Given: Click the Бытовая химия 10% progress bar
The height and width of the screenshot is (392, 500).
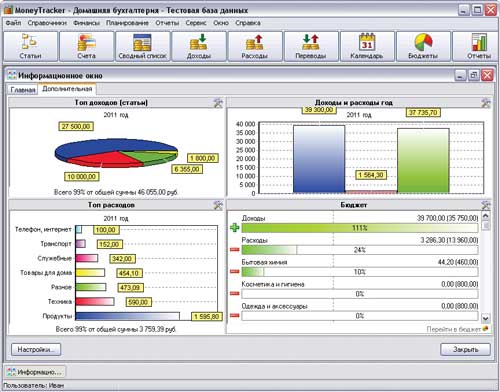Looking at the screenshot, I should click(x=360, y=272).
